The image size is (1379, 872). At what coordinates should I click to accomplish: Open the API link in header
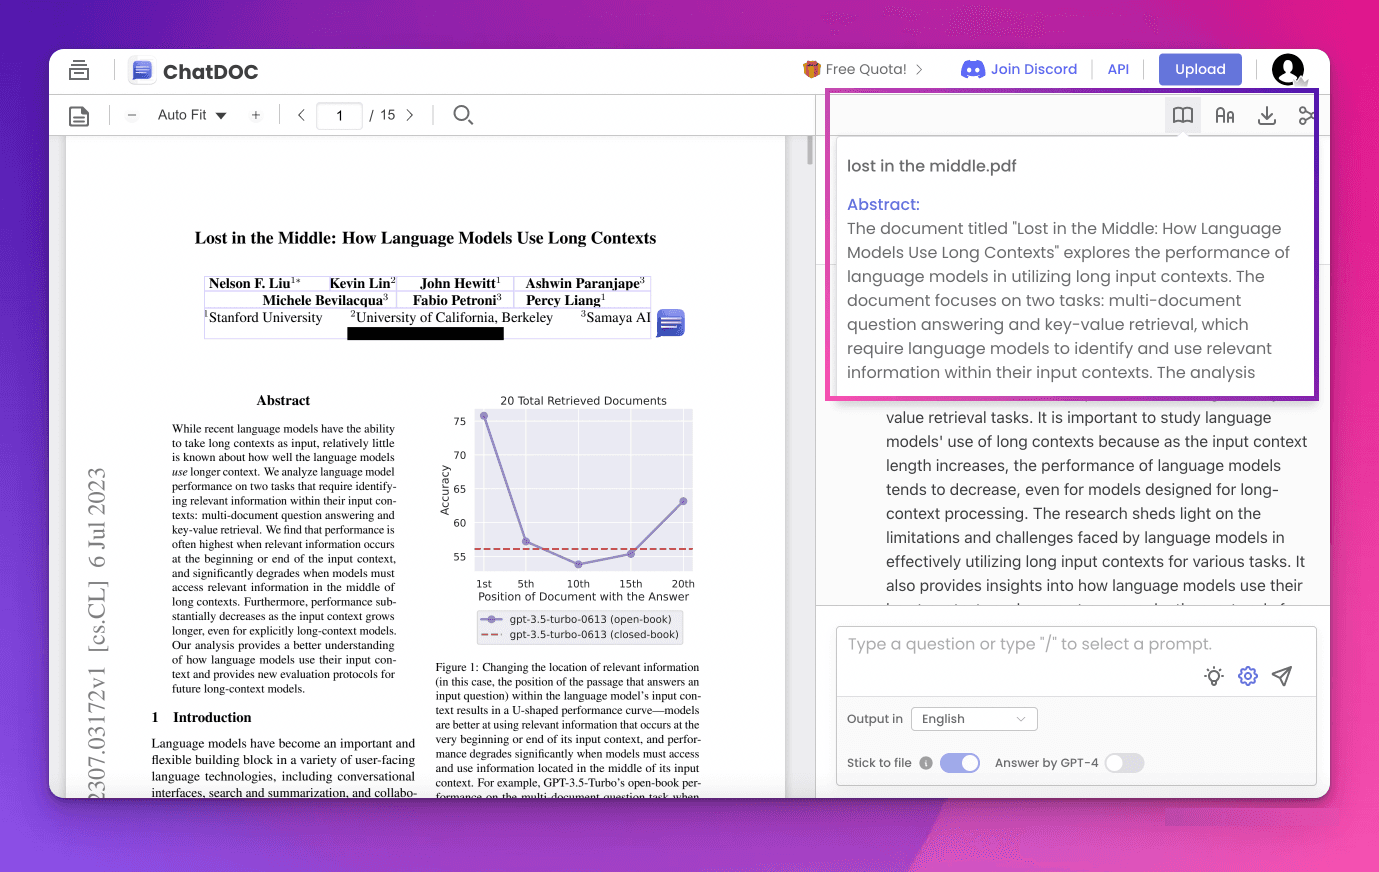pos(1118,69)
